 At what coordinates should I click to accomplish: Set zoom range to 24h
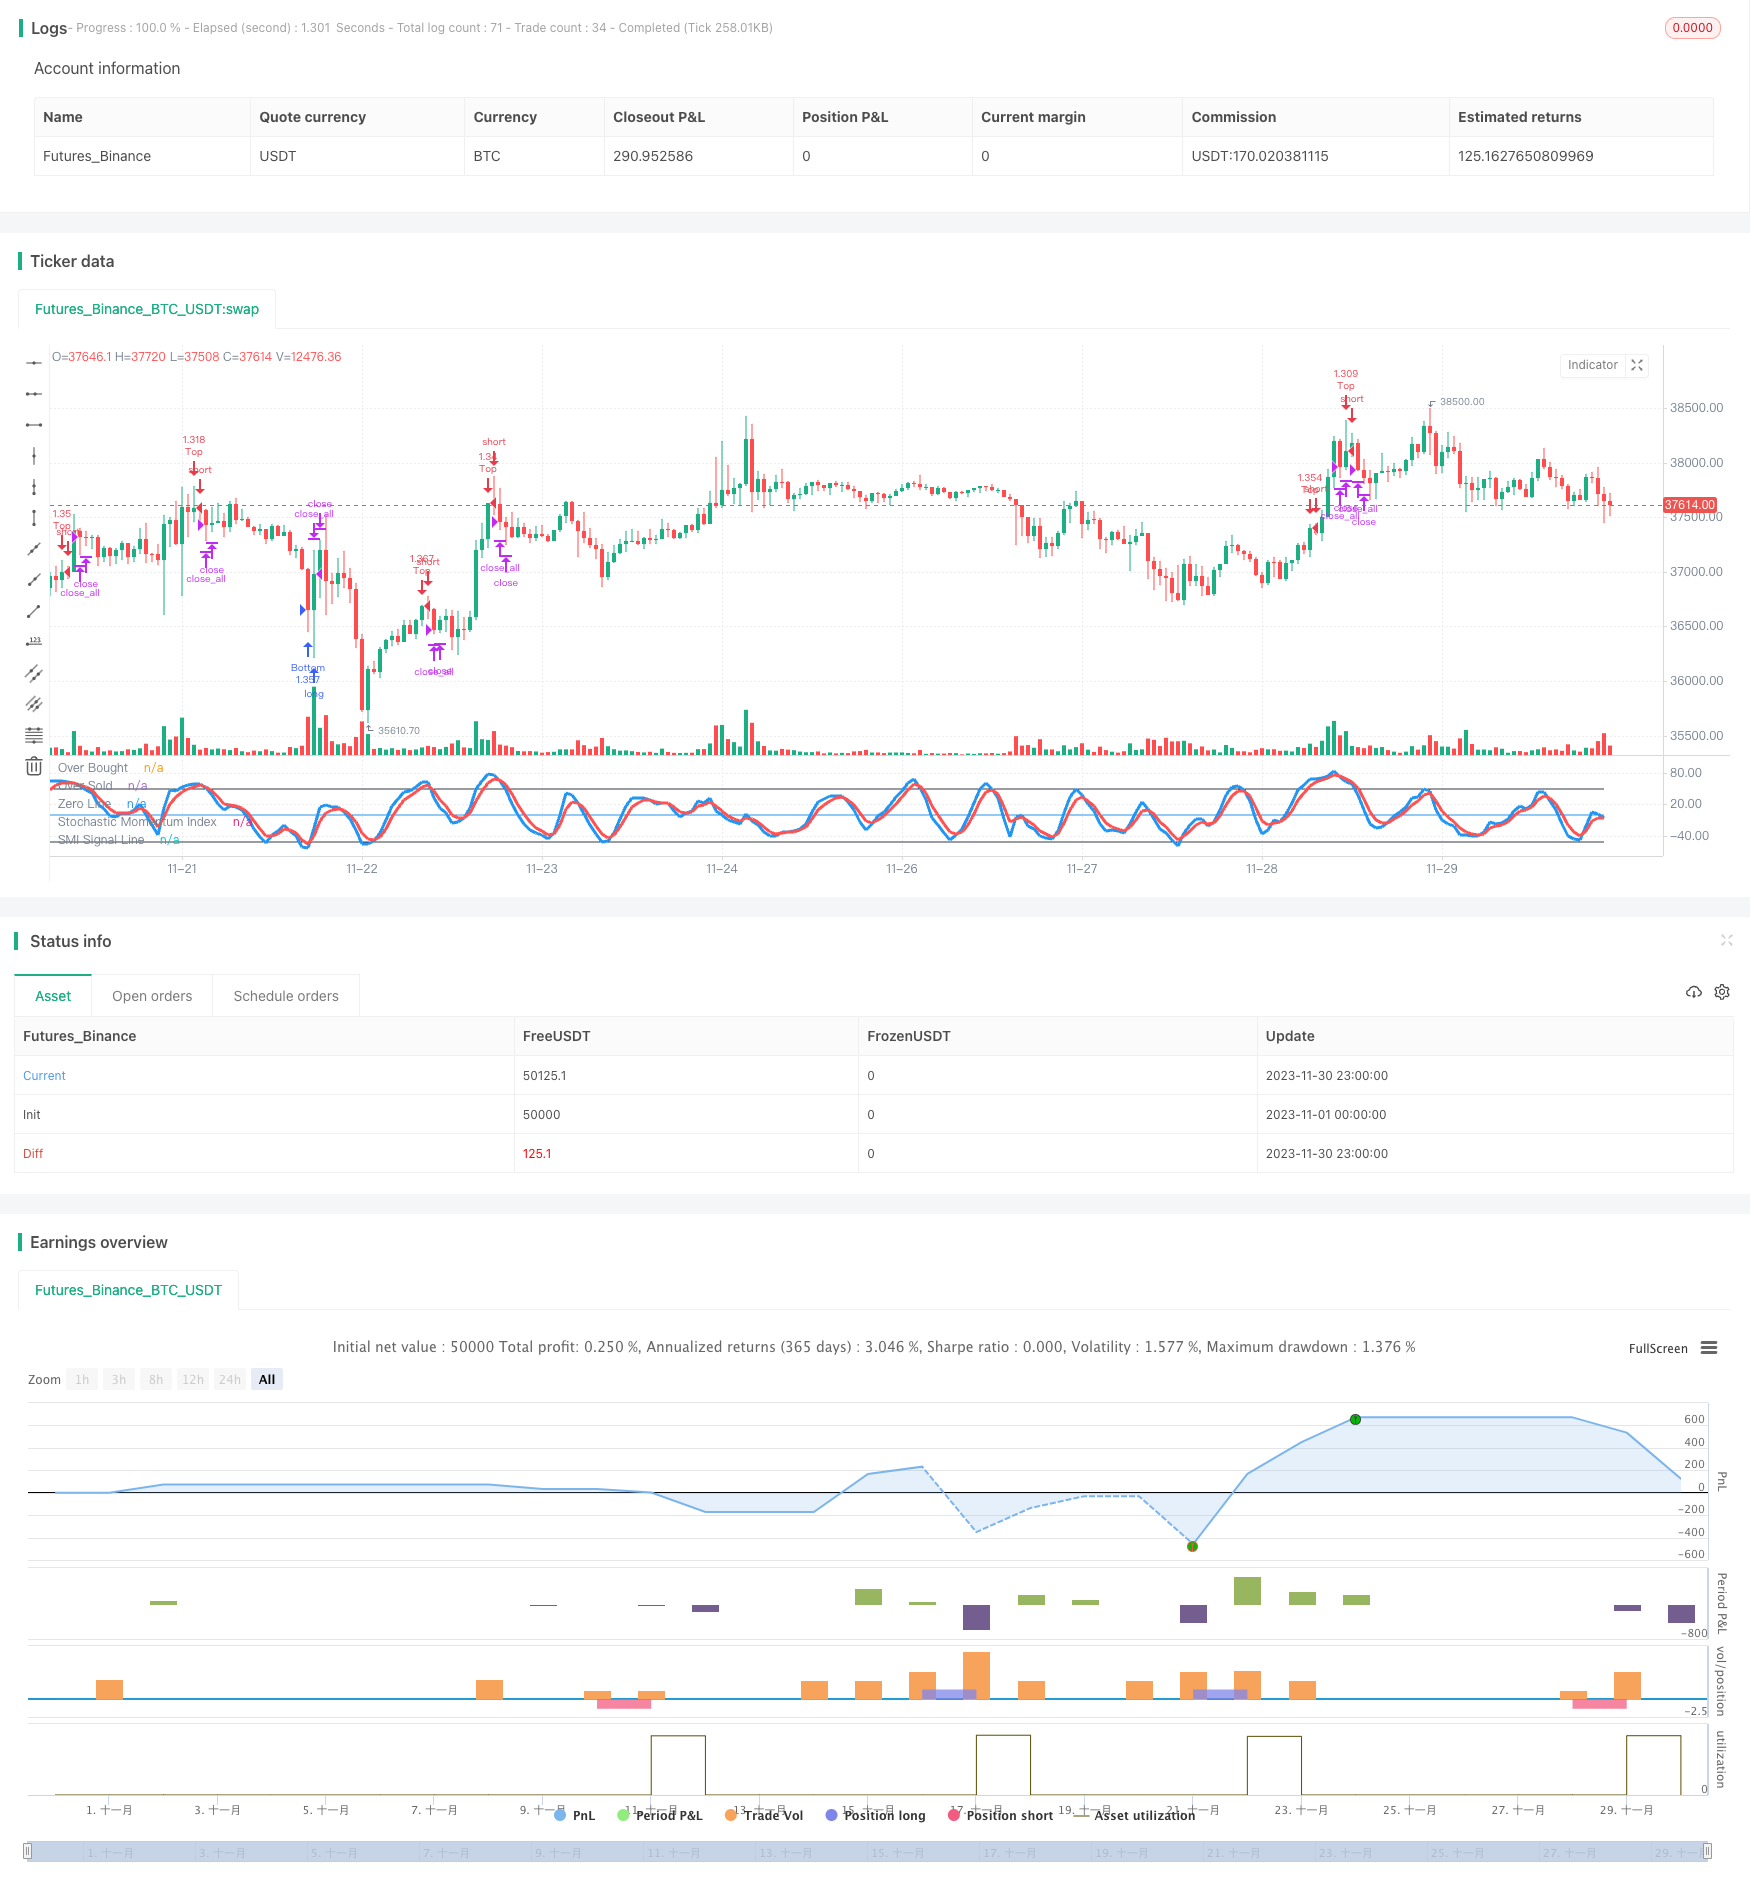click(x=230, y=1379)
